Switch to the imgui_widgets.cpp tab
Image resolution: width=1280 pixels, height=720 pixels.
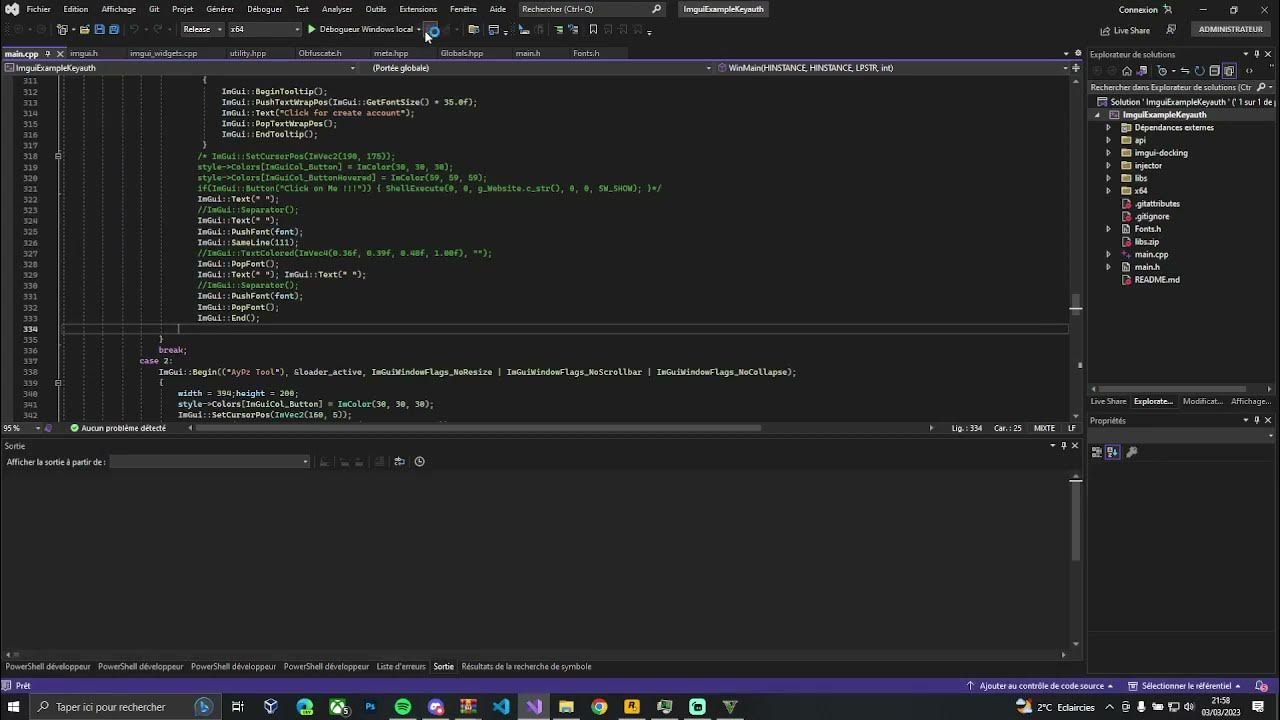163,53
